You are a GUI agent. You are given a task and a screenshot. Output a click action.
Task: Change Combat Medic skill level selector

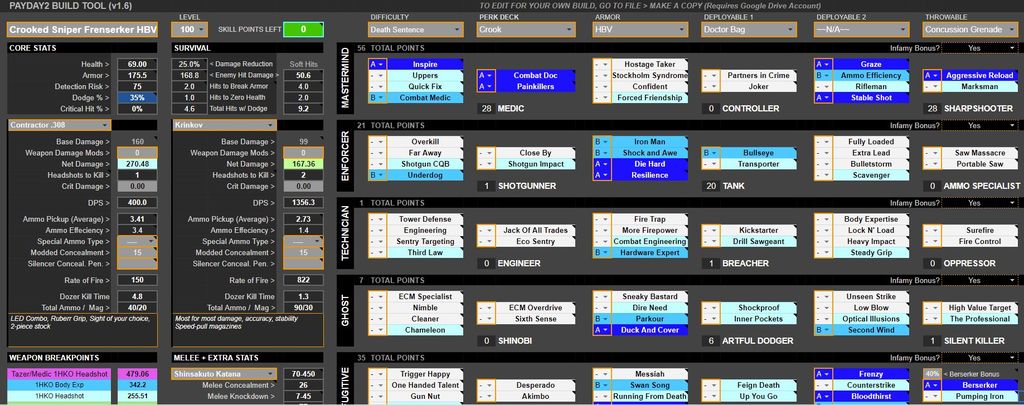(377, 98)
